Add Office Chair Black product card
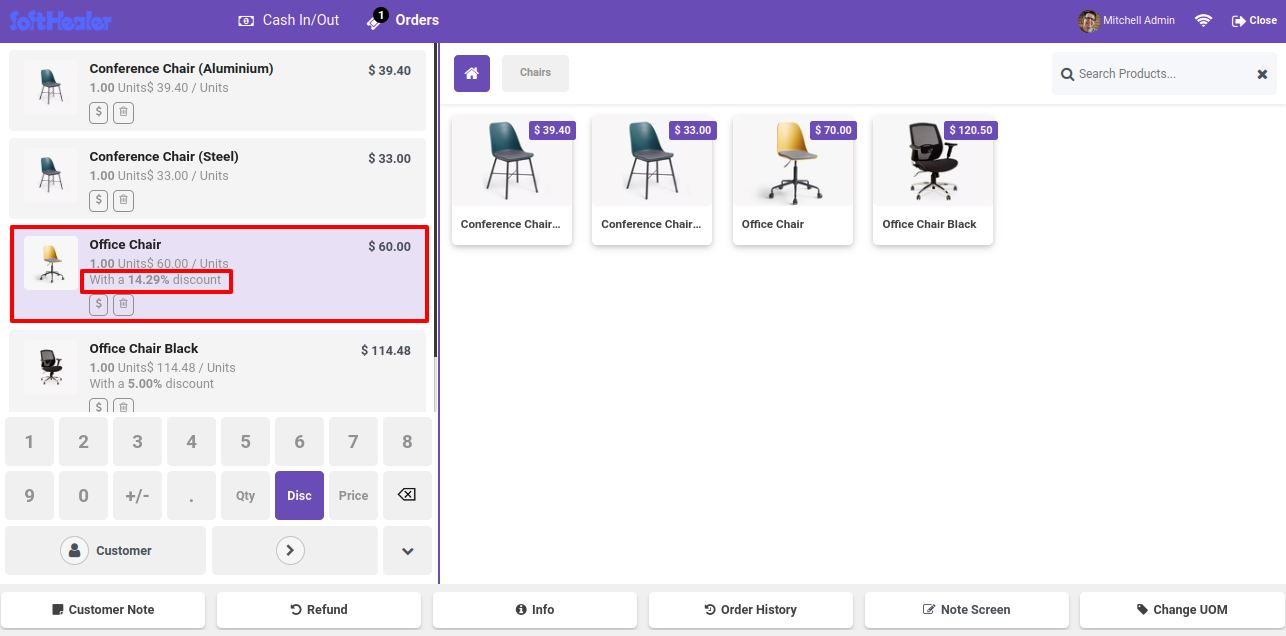The height and width of the screenshot is (636, 1286). tap(933, 180)
